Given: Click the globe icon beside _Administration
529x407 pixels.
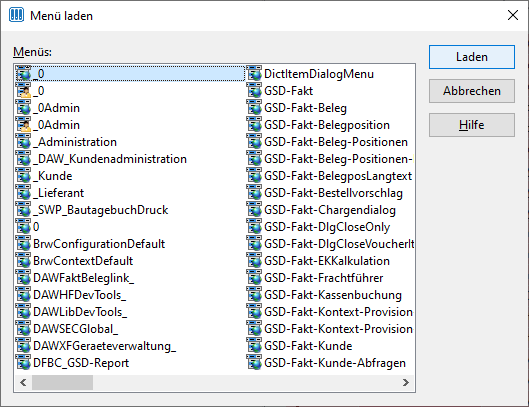Looking at the screenshot, I should coord(23,141).
